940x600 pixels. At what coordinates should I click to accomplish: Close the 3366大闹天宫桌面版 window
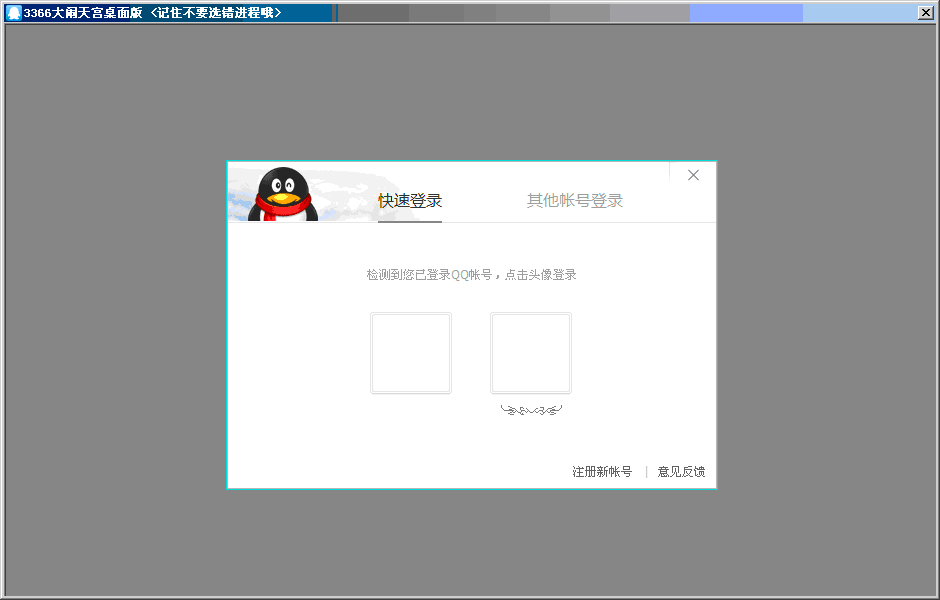coord(926,13)
